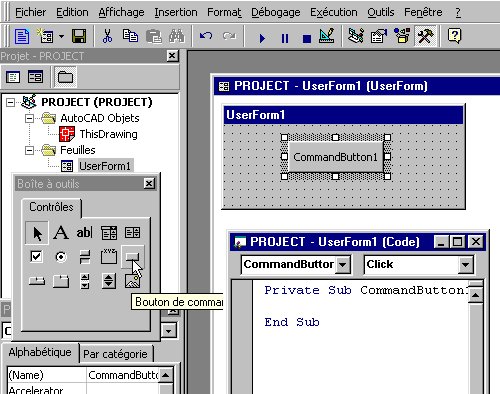Select the ToggleButton control in Toolbox
The image size is (500, 394).
[x=85, y=257]
